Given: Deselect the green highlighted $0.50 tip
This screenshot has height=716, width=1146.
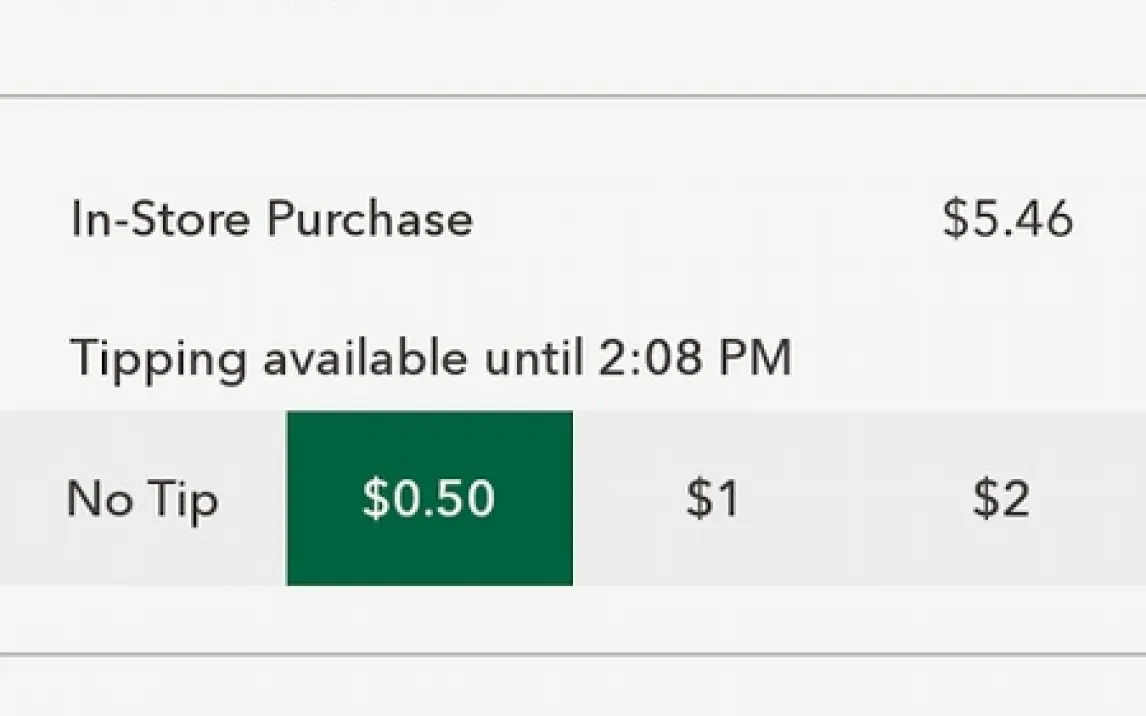Looking at the screenshot, I should click(429, 498).
